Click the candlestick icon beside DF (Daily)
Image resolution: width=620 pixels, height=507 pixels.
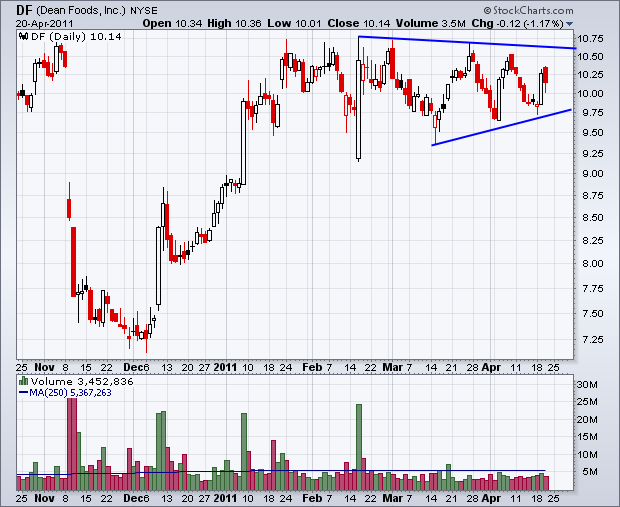24,37
